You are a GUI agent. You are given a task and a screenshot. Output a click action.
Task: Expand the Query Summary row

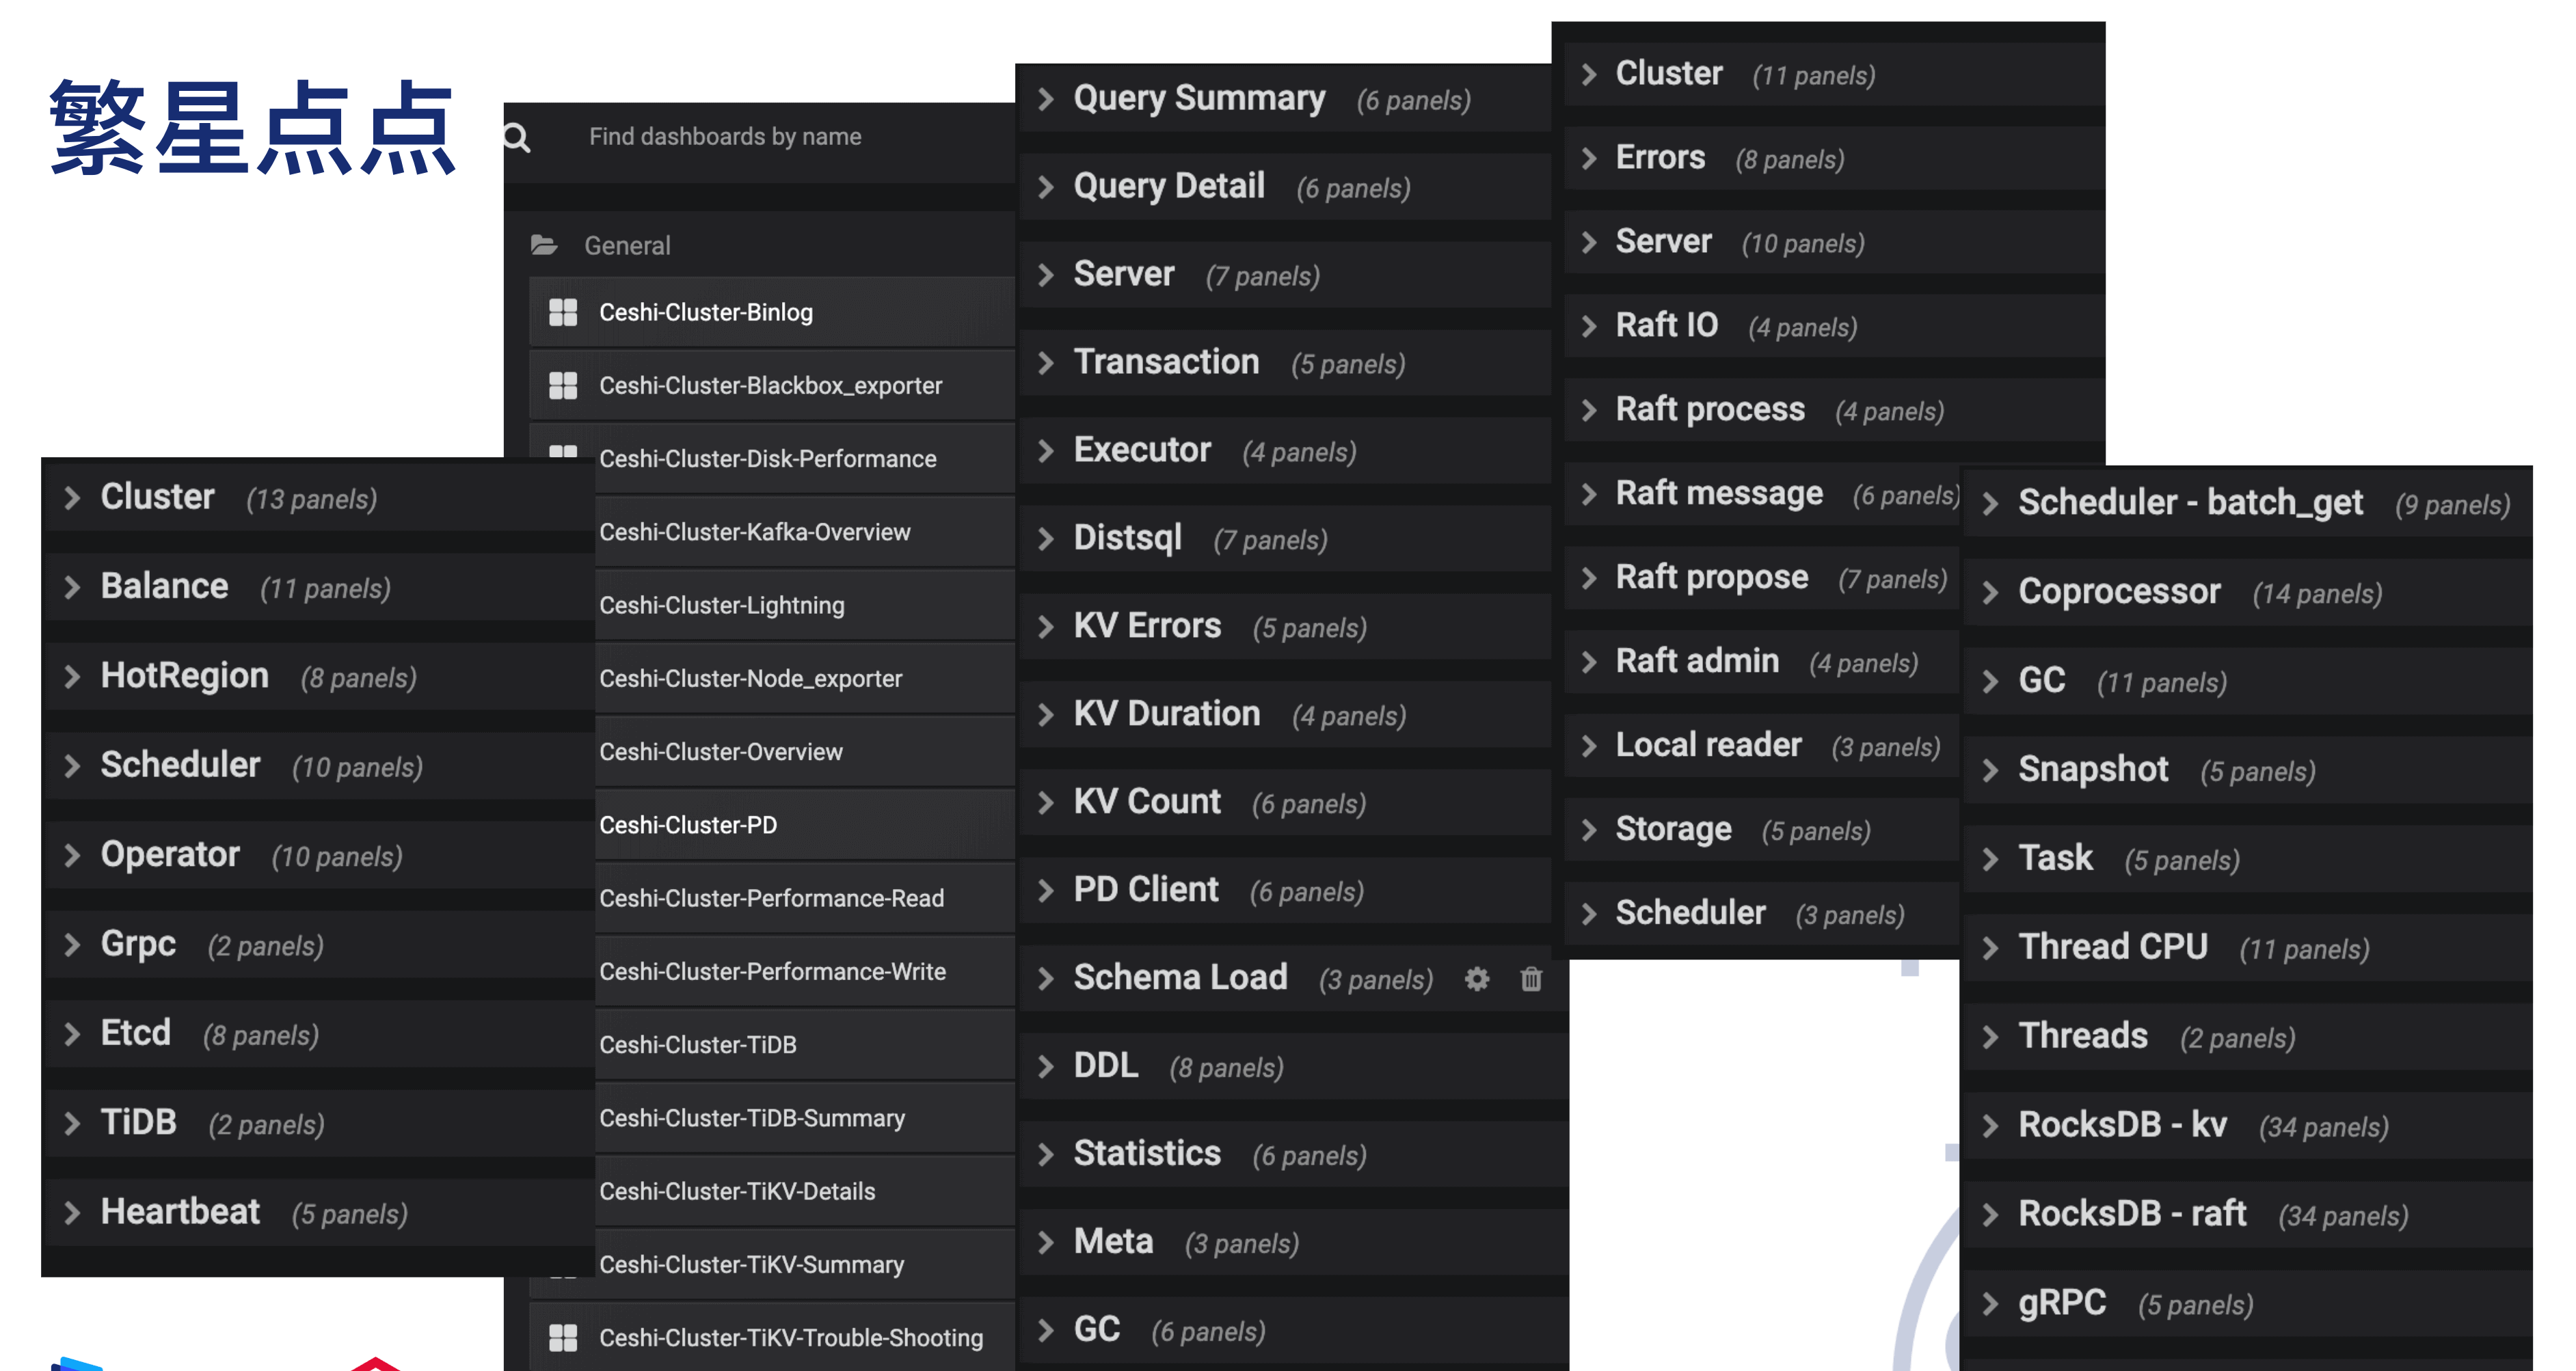click(x=1285, y=98)
